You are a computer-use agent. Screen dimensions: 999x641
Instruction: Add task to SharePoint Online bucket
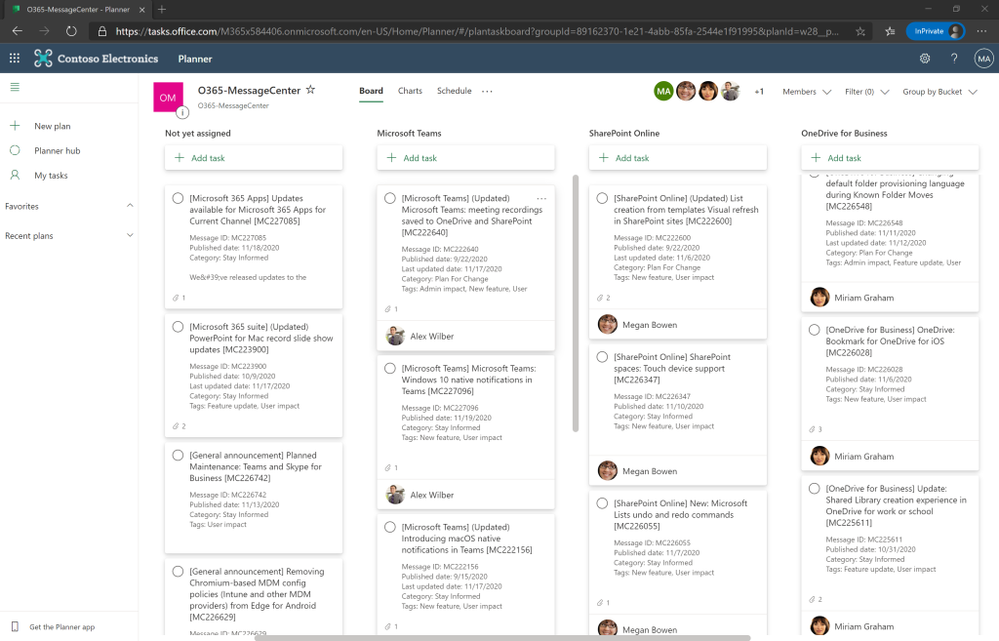click(x=678, y=158)
